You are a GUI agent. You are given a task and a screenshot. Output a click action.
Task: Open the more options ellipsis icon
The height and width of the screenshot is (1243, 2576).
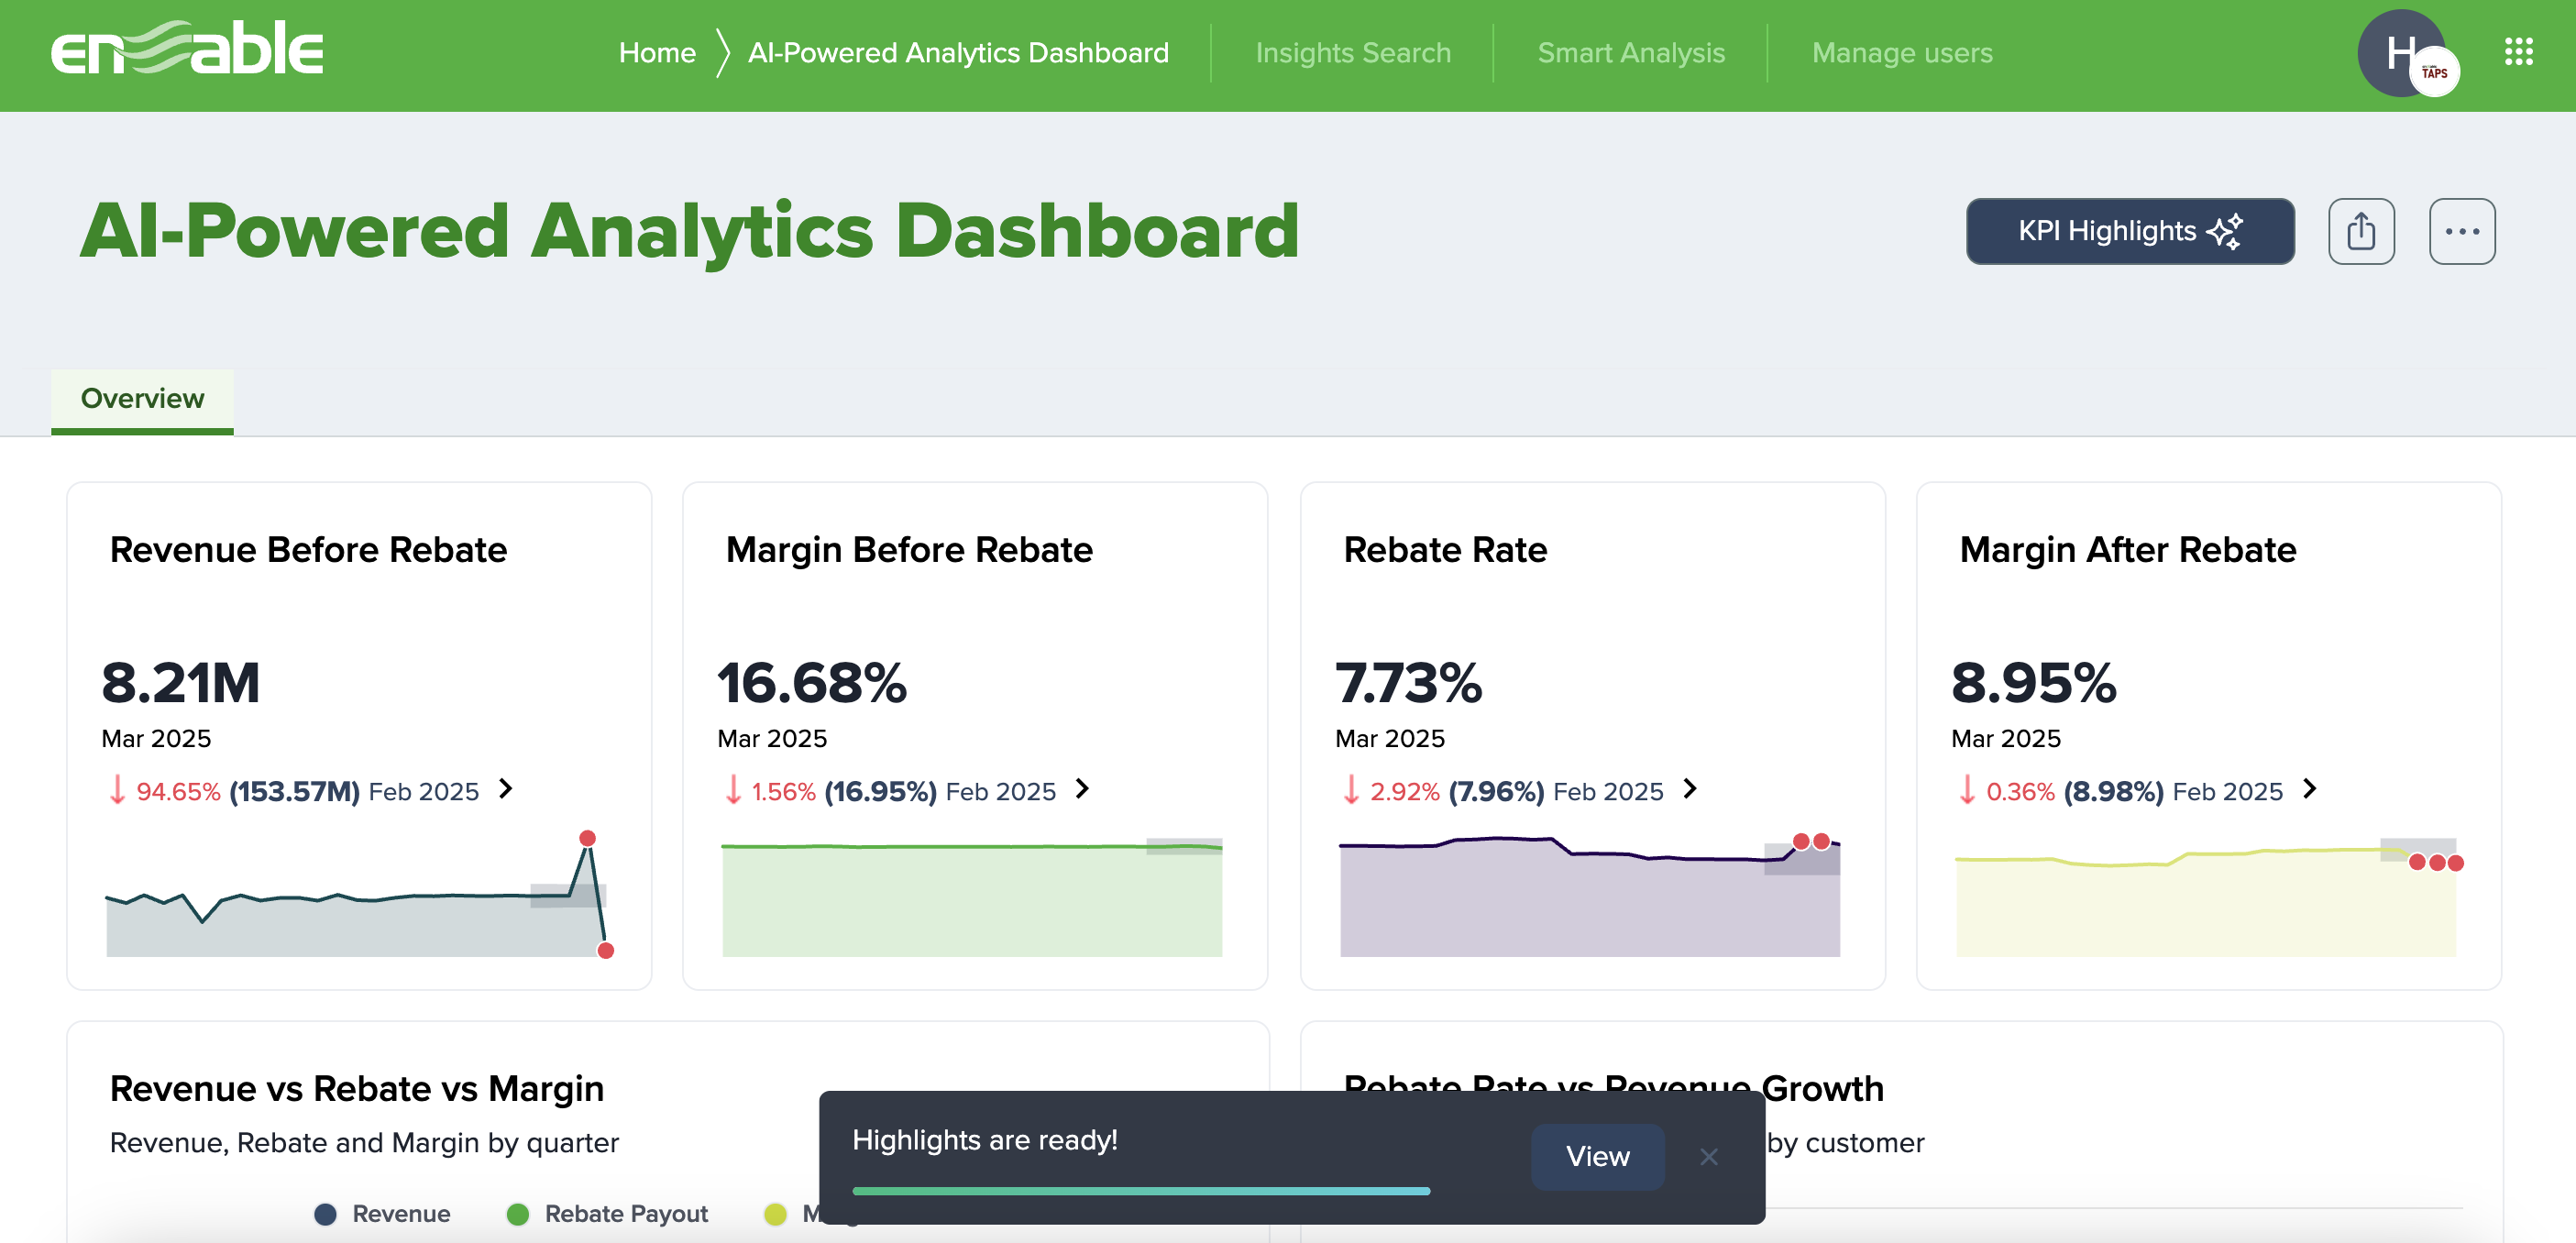pos(2463,230)
